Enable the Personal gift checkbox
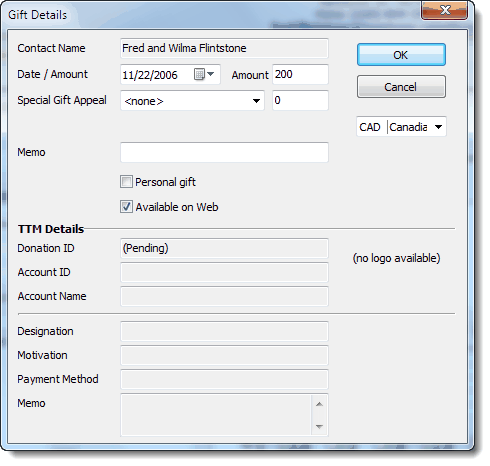490x466 pixels. coord(126,182)
